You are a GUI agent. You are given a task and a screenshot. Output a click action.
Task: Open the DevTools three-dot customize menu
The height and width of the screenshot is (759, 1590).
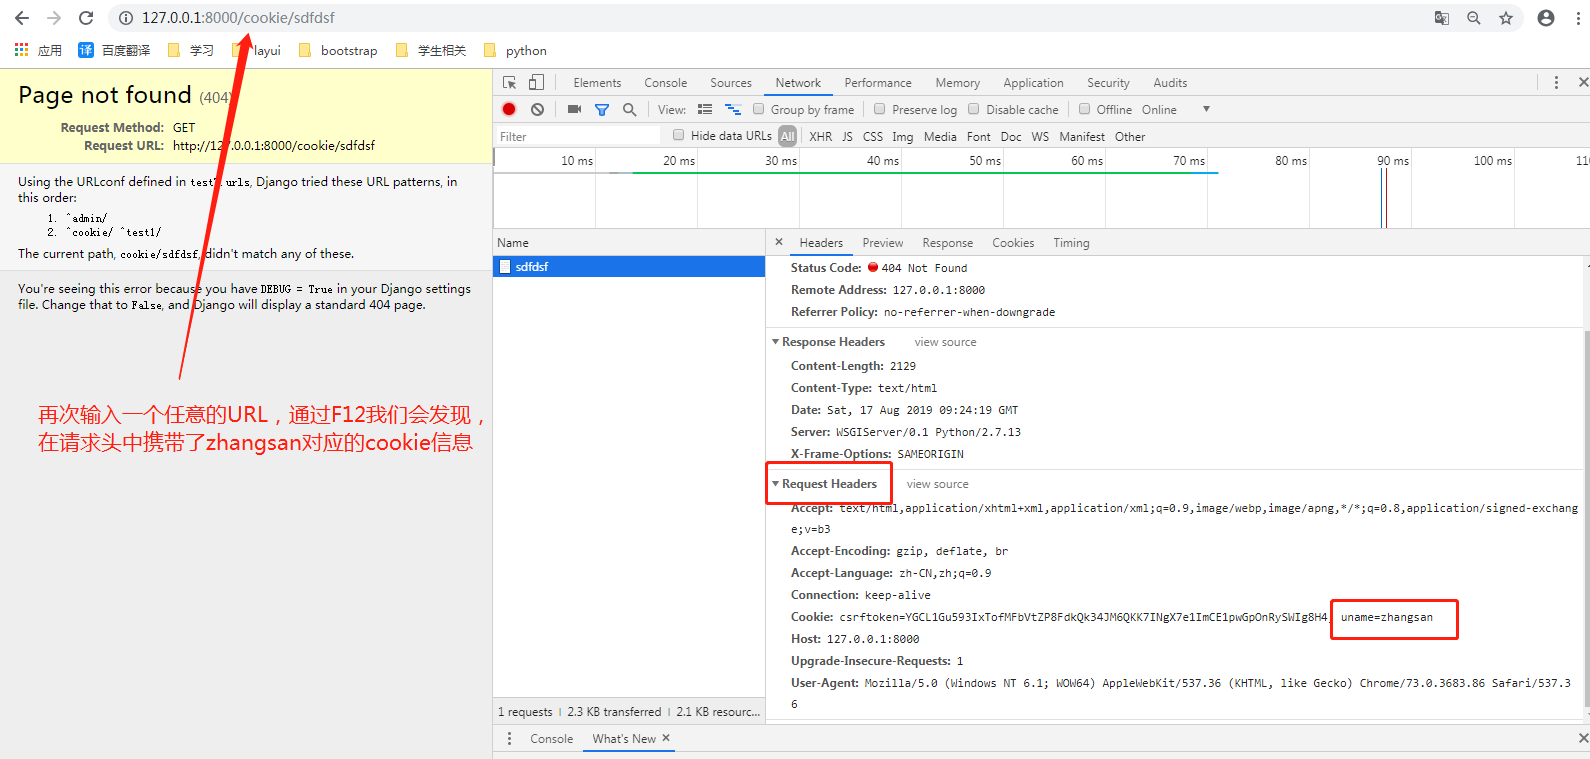point(1556,83)
